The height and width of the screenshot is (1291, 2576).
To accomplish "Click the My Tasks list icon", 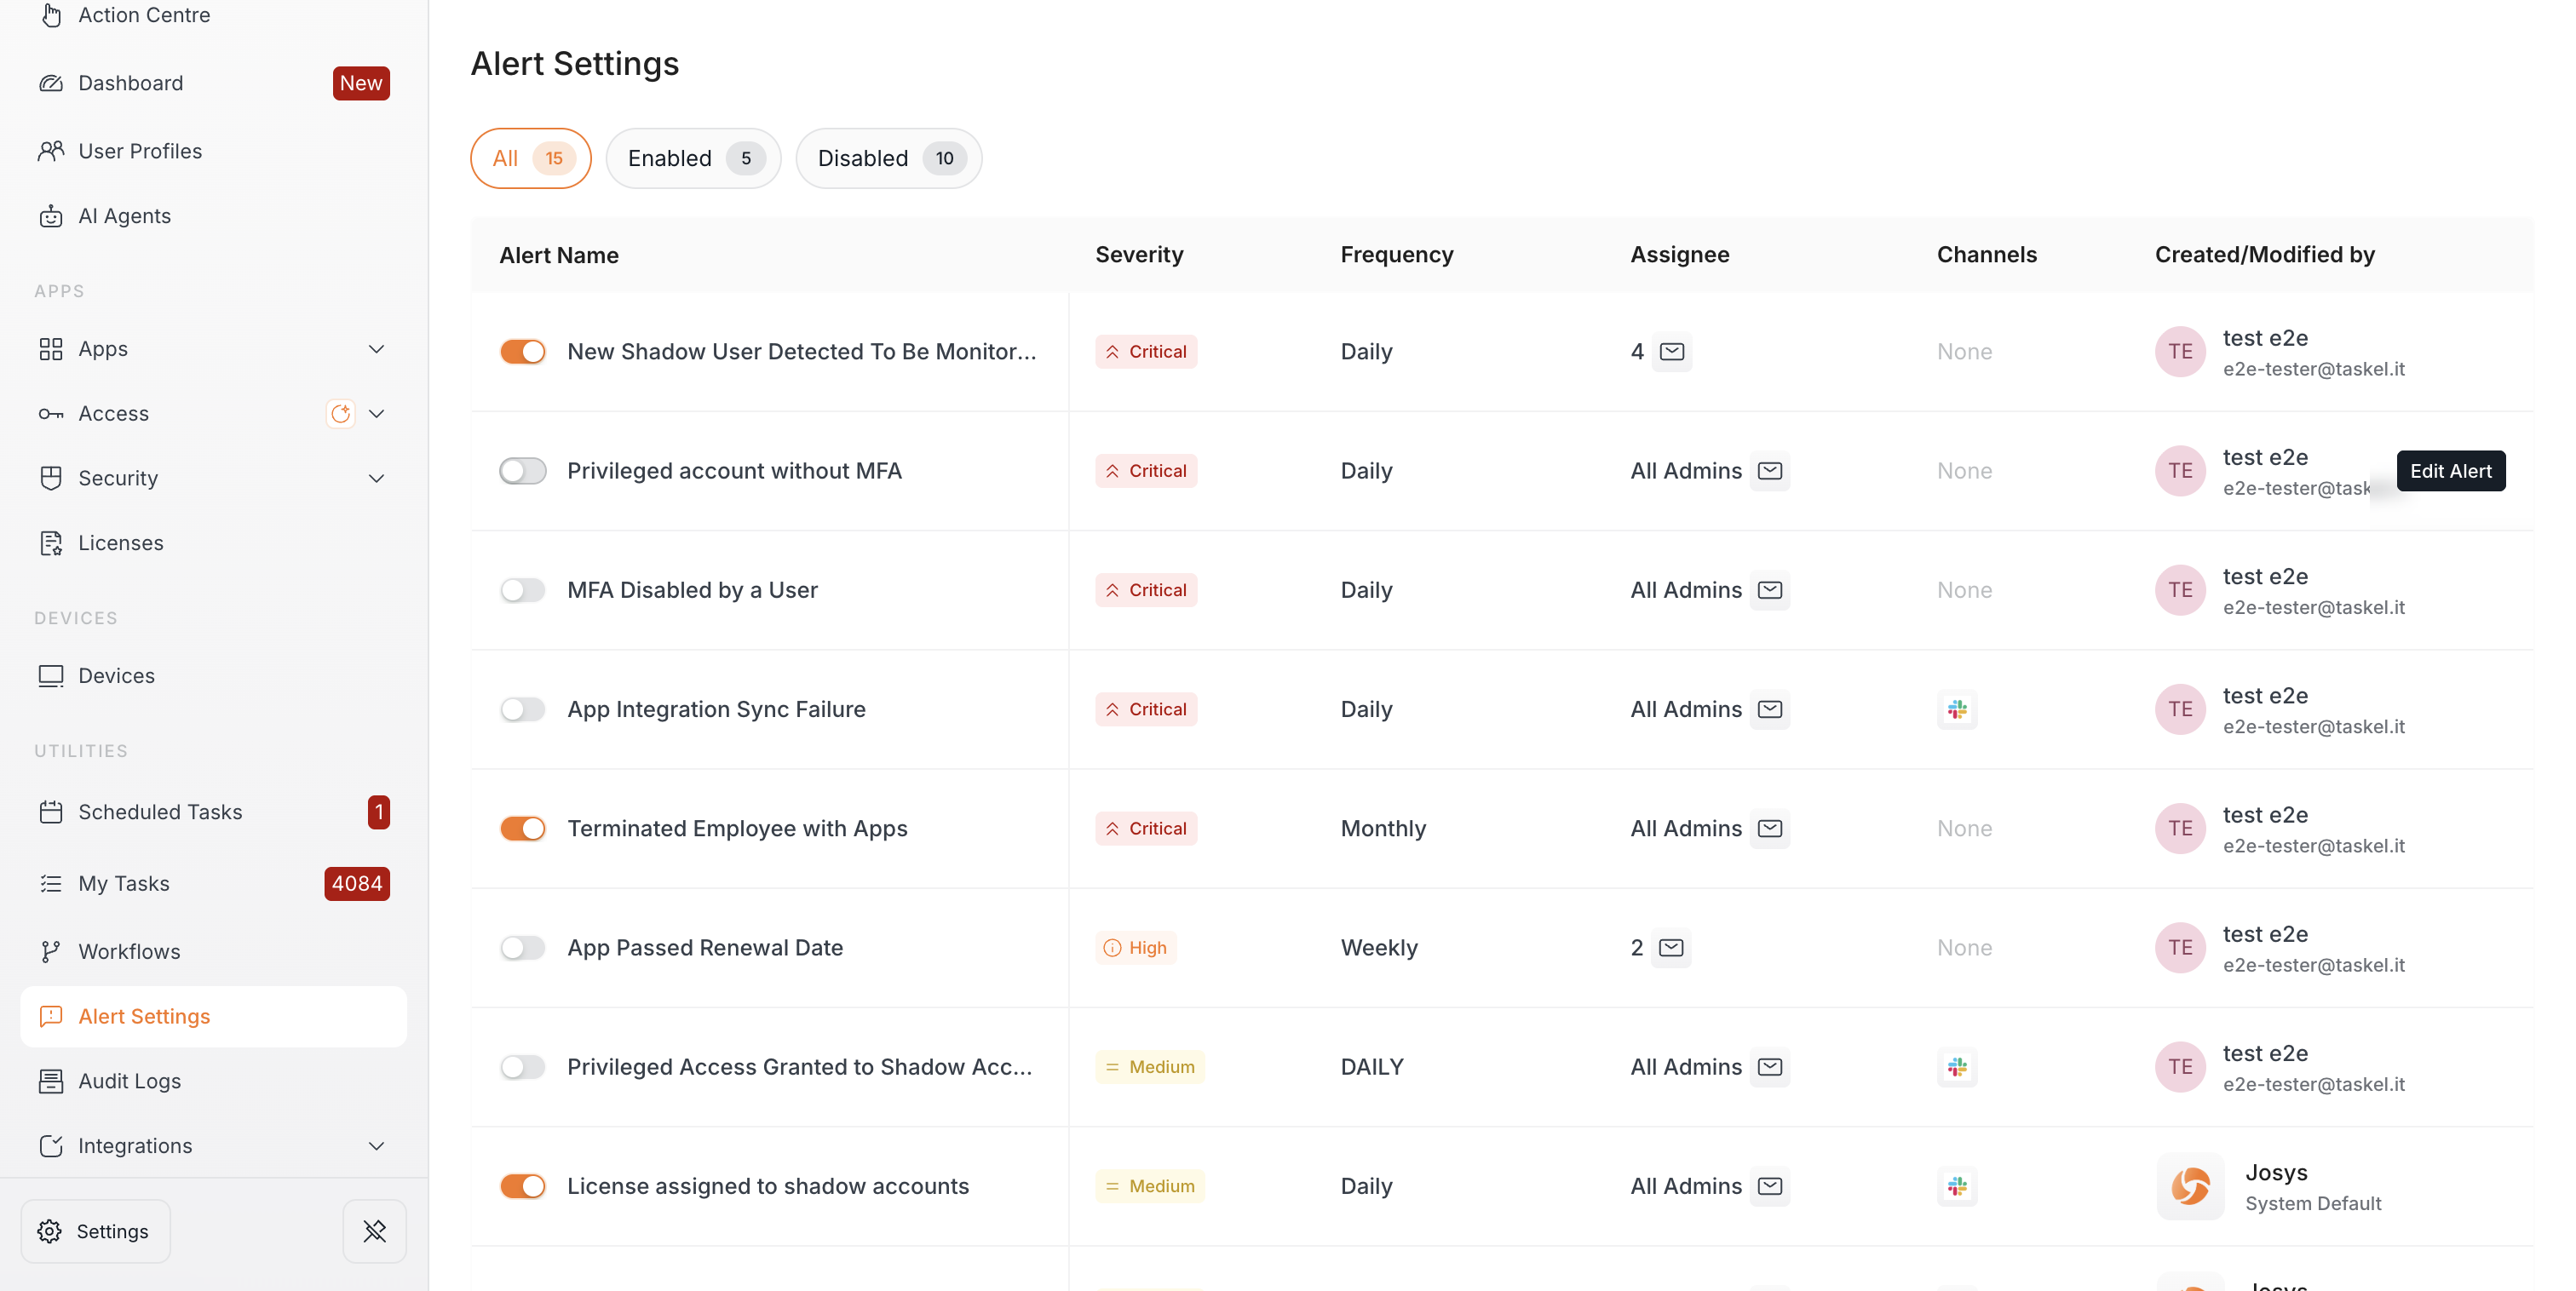I will pyautogui.click(x=51, y=884).
